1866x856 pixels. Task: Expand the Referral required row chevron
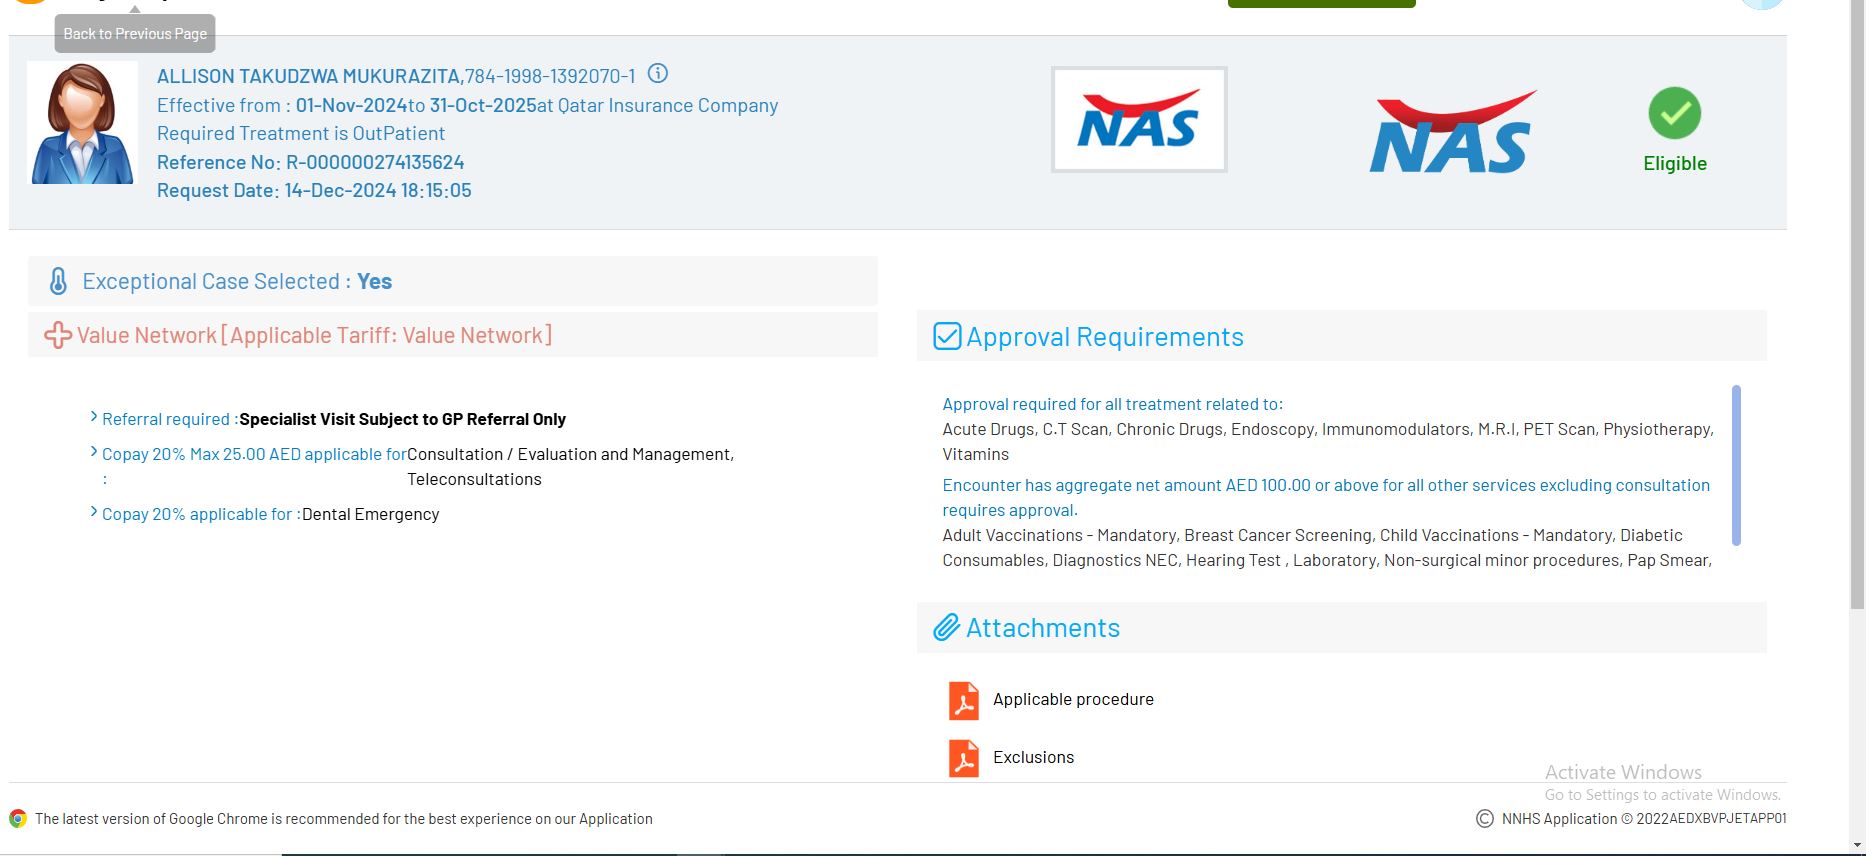click(94, 417)
